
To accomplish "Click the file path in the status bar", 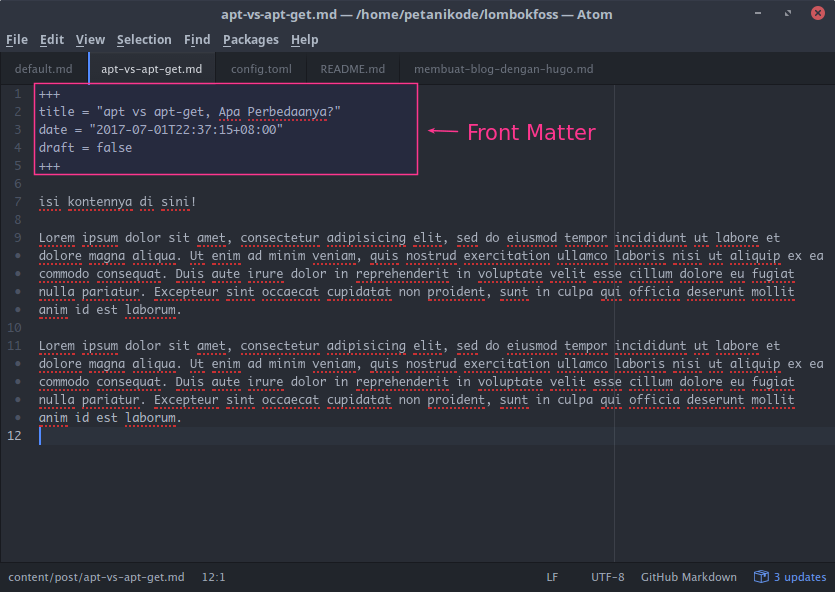I will pos(96,577).
